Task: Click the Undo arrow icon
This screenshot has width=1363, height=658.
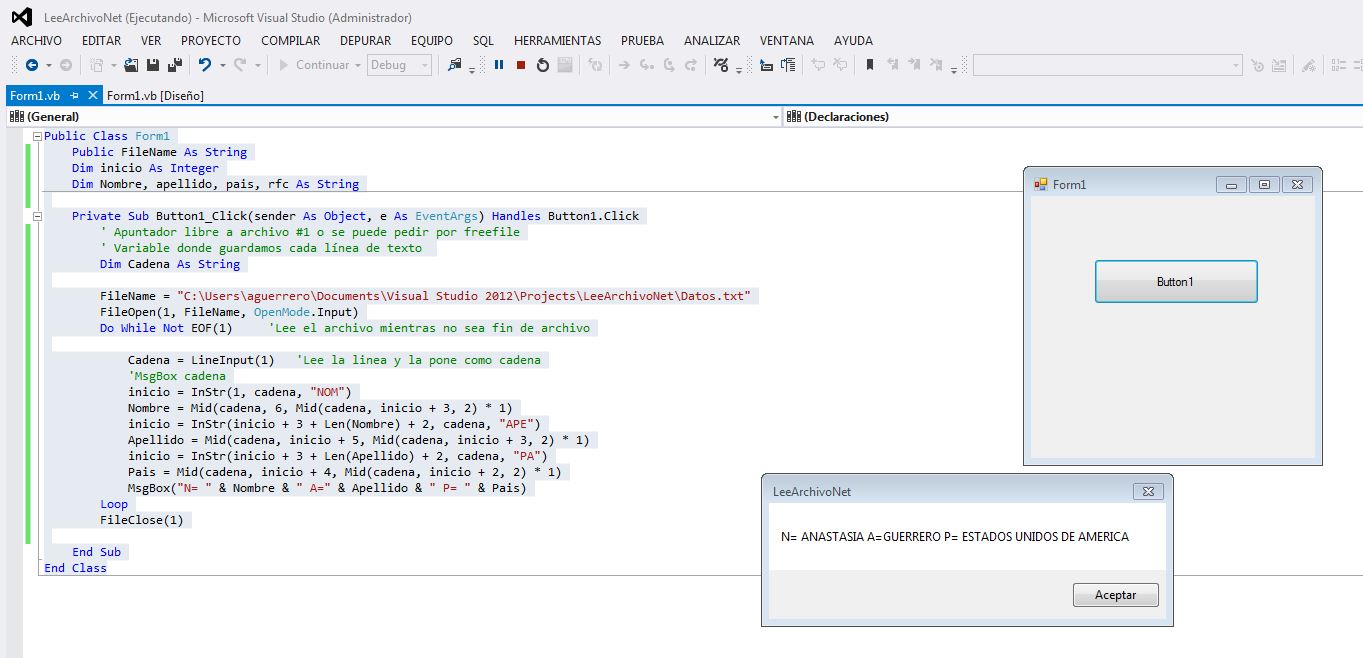Action: point(204,65)
